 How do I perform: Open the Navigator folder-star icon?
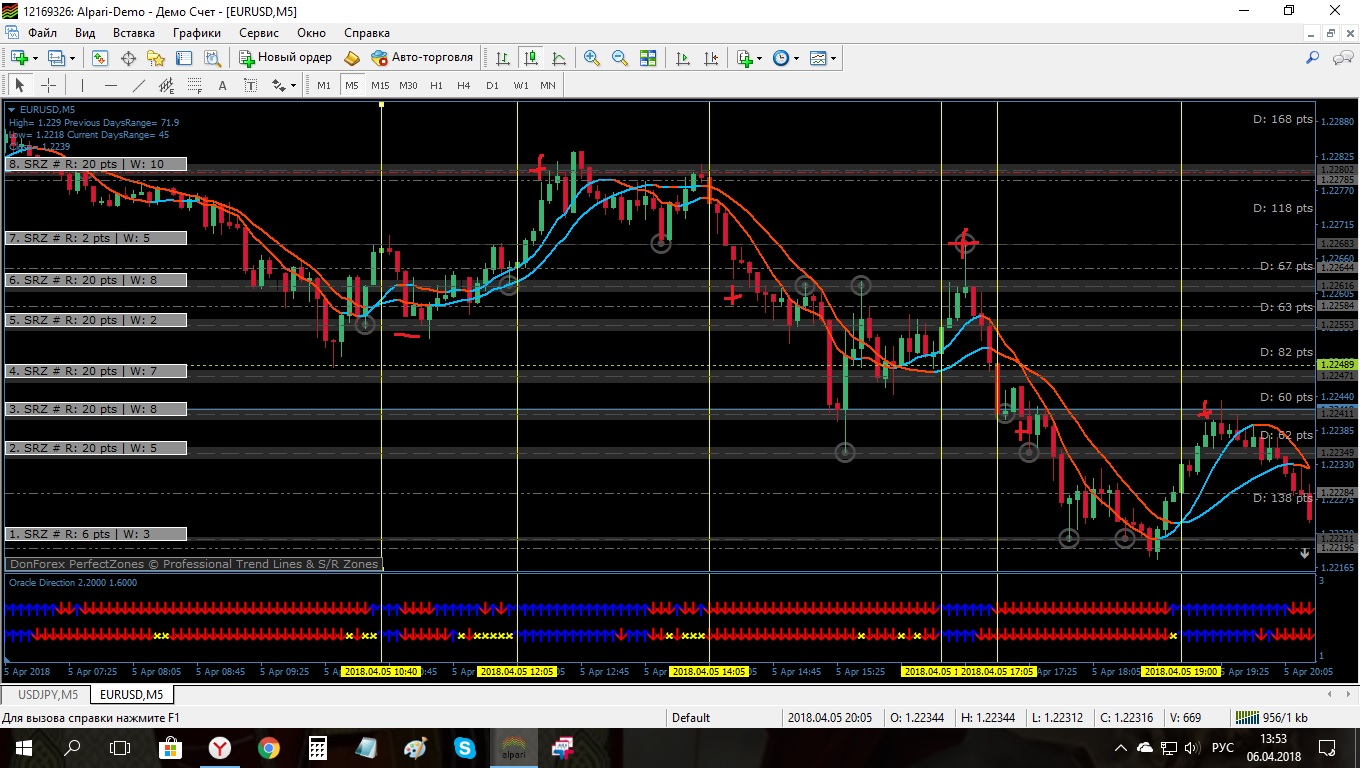click(x=156, y=58)
